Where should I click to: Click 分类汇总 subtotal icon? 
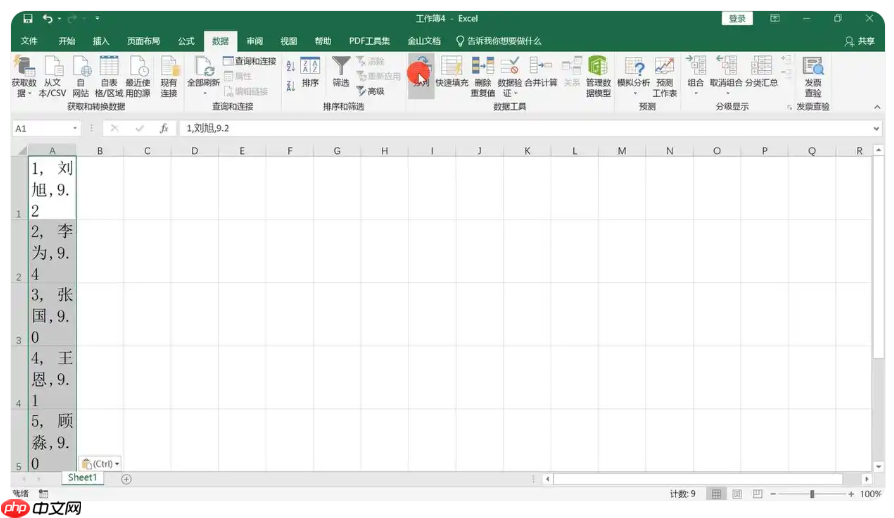(761, 72)
